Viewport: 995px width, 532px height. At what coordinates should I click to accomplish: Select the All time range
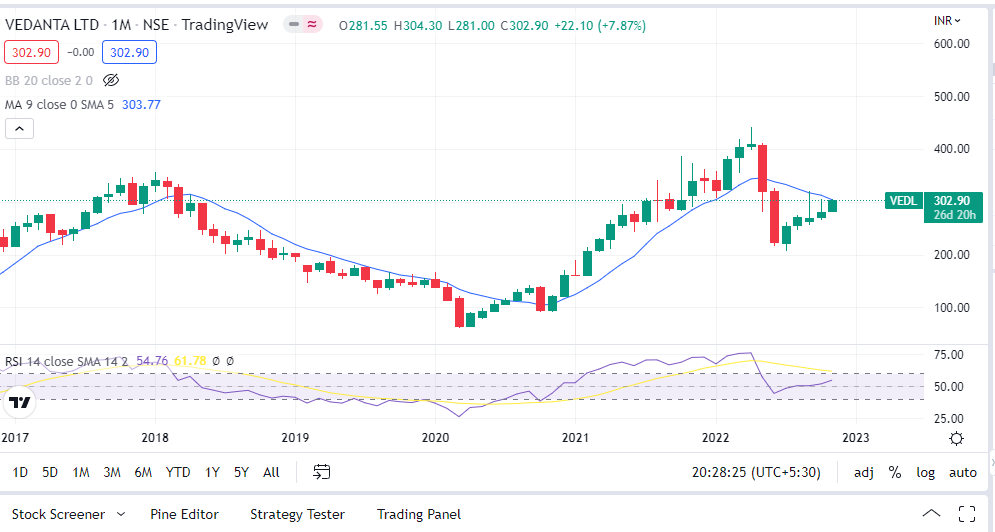[271, 472]
